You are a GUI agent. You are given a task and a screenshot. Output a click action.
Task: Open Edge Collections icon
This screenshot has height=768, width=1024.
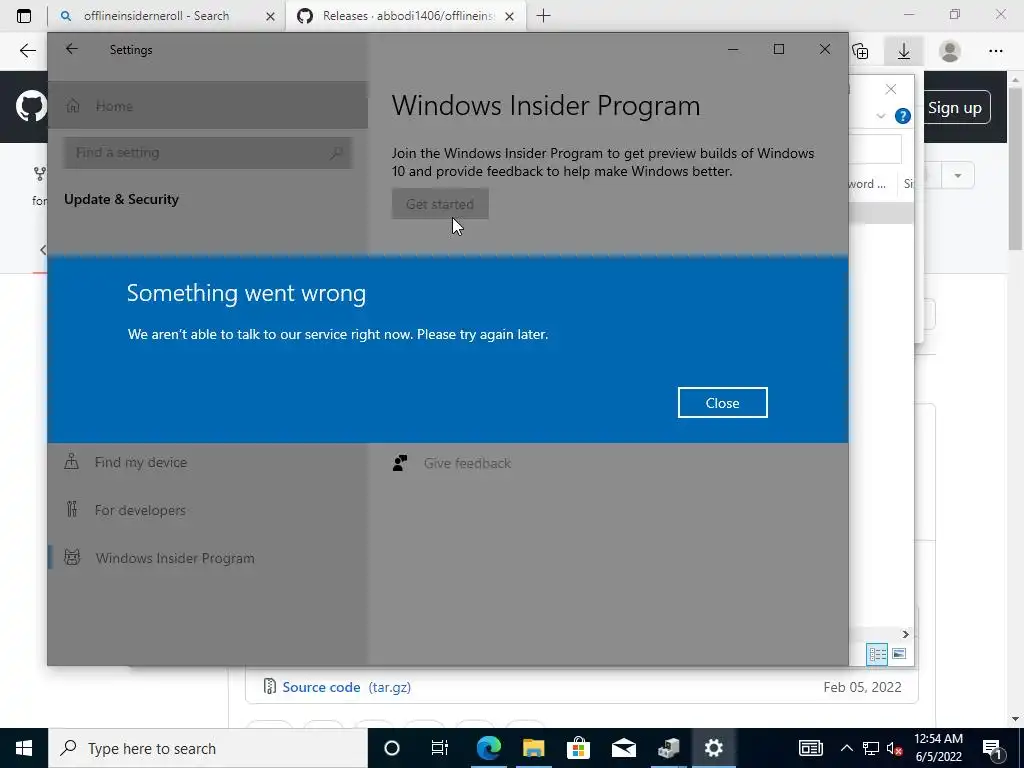(861, 51)
